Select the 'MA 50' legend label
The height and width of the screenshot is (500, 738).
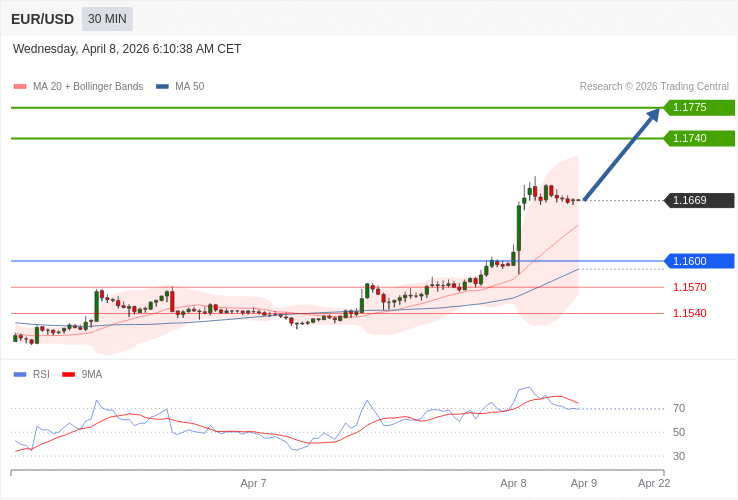tap(190, 87)
